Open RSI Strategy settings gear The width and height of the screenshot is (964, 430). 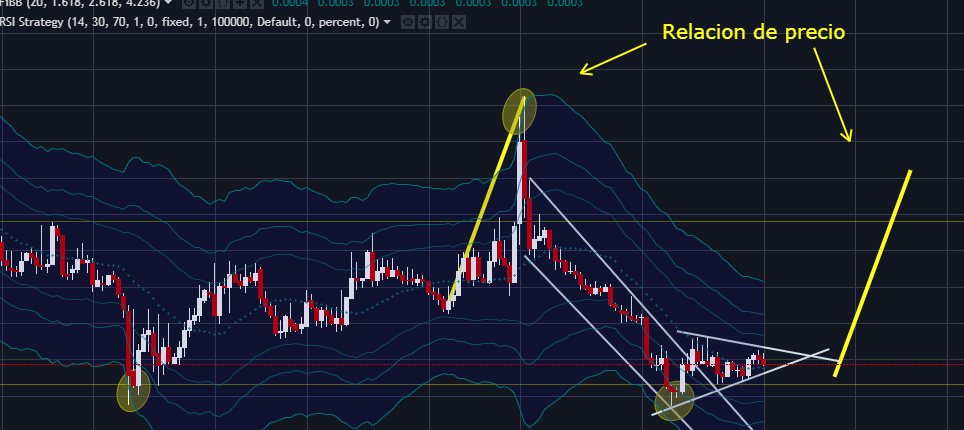pyautogui.click(x=424, y=23)
